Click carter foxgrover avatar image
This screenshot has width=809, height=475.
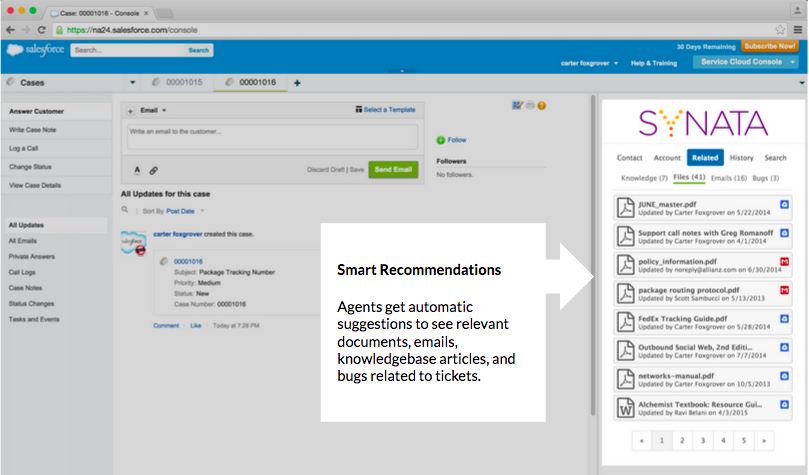(134, 242)
